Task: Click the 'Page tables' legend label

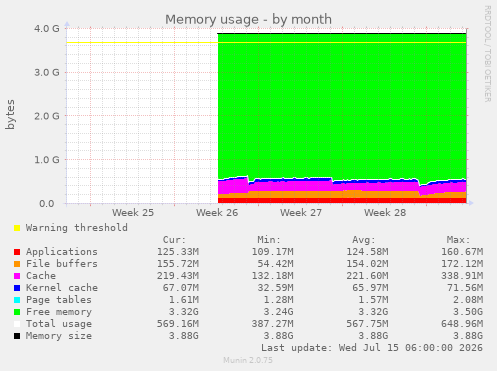Action: click(59, 300)
